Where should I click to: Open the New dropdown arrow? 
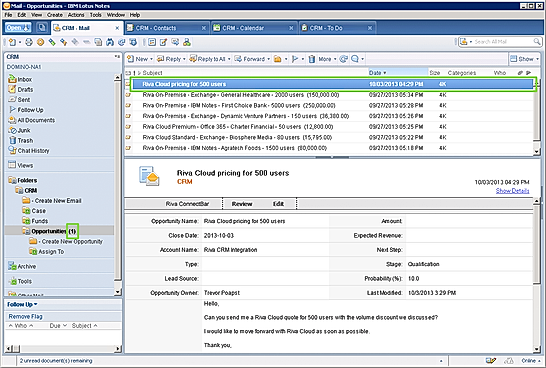[x=151, y=59]
